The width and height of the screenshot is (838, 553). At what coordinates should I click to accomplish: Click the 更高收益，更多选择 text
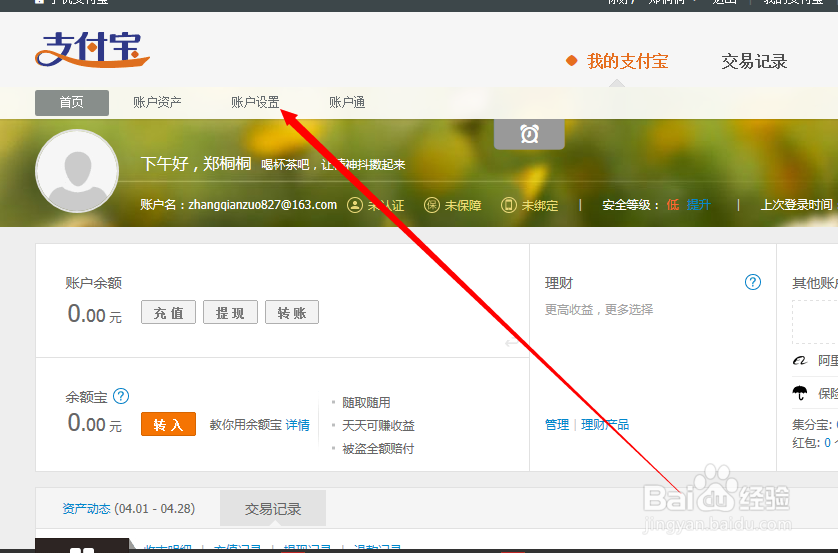tap(599, 309)
